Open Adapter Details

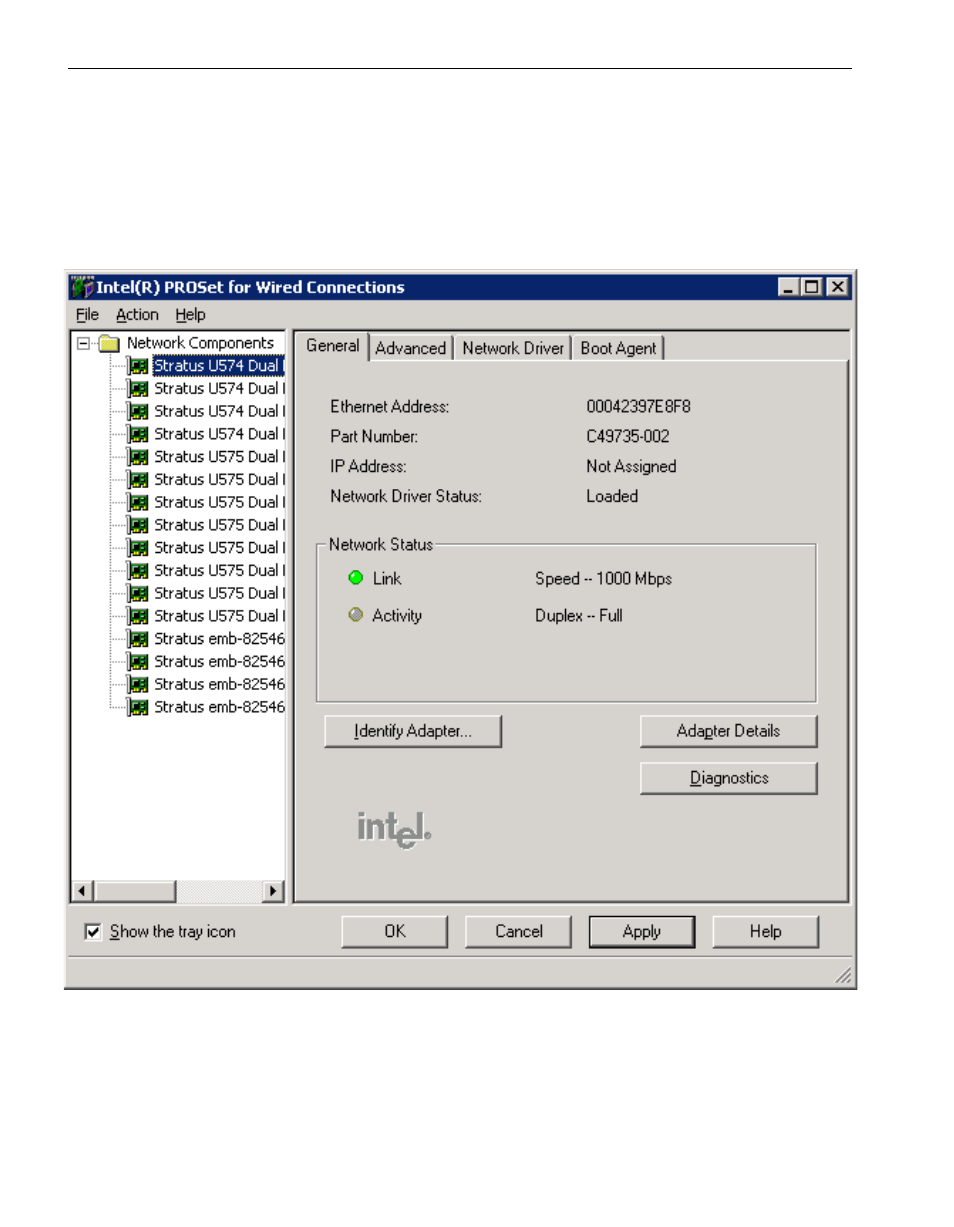728,731
